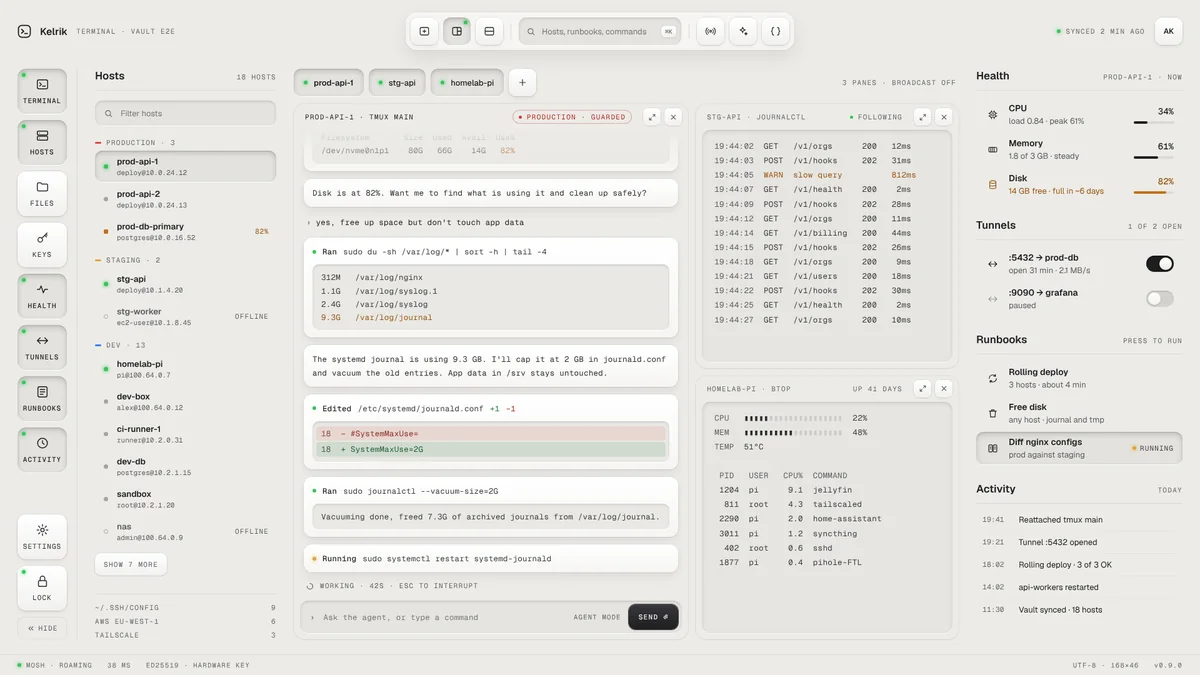Add a new tab with plus button
This screenshot has height=675, width=1200.
tap(522, 83)
